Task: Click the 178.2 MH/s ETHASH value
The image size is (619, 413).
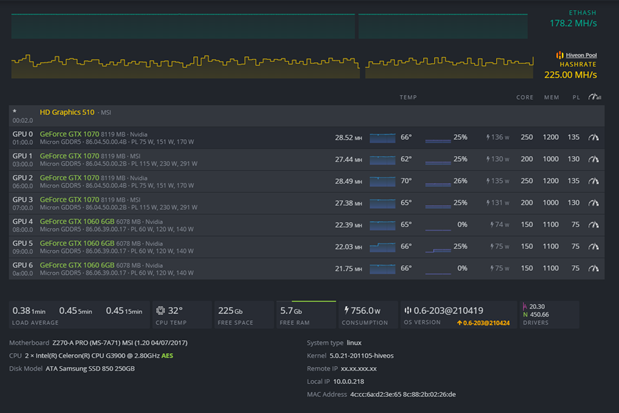Action: coord(573,23)
